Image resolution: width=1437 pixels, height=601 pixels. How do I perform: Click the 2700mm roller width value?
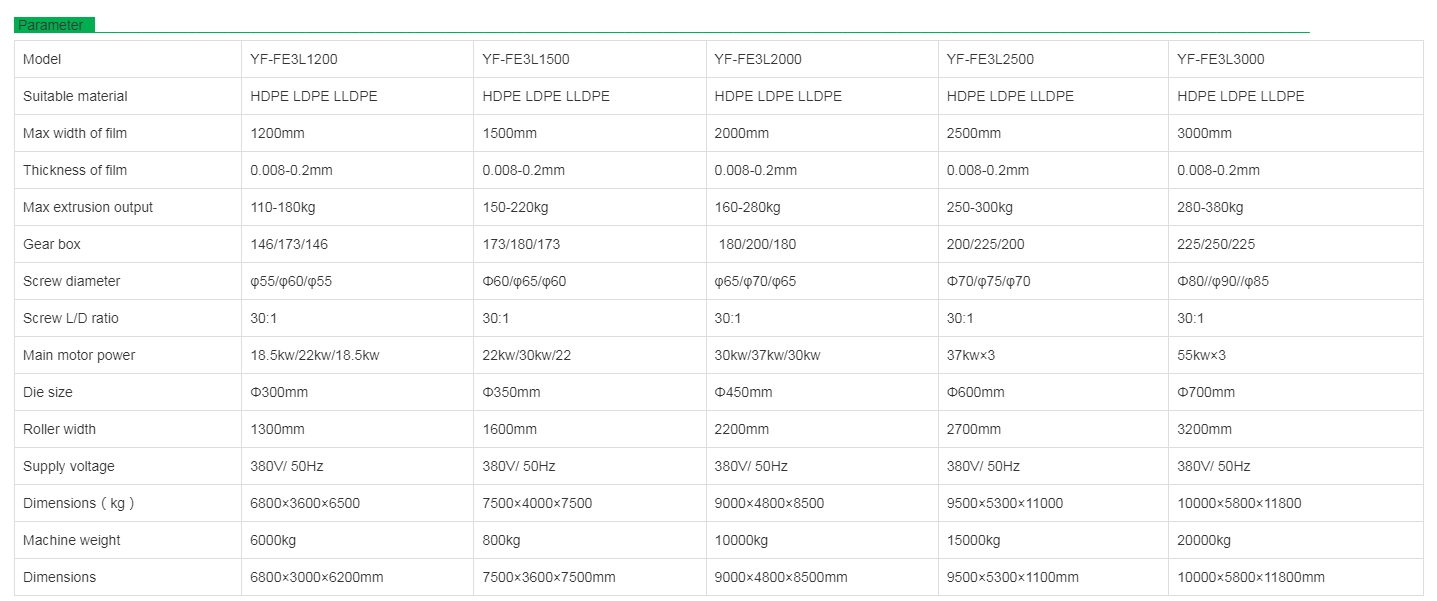(974, 429)
